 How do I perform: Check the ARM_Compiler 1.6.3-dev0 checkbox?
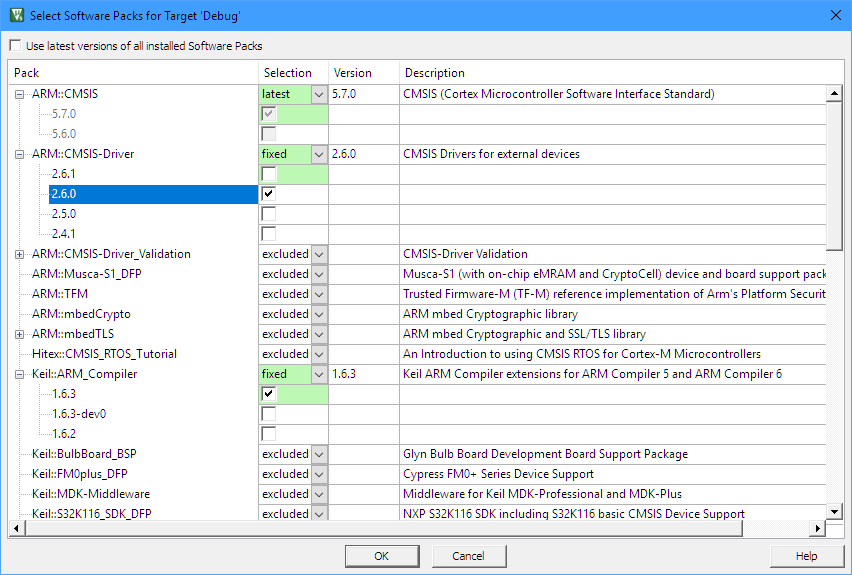tap(268, 414)
